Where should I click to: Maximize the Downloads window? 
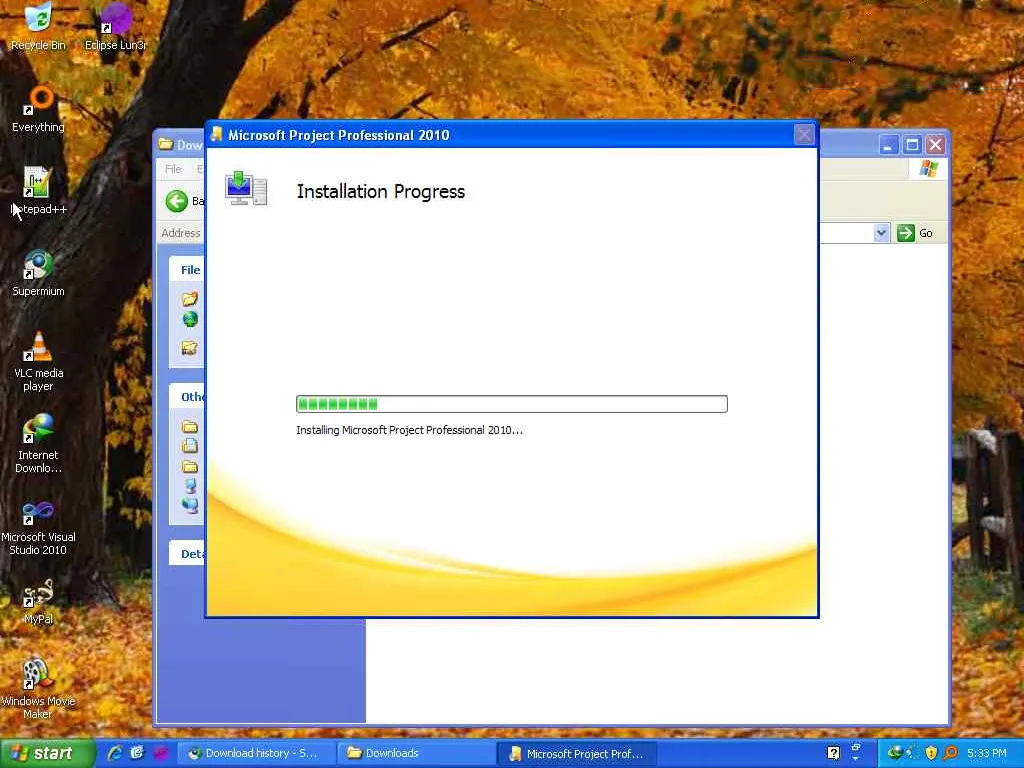[x=912, y=145]
